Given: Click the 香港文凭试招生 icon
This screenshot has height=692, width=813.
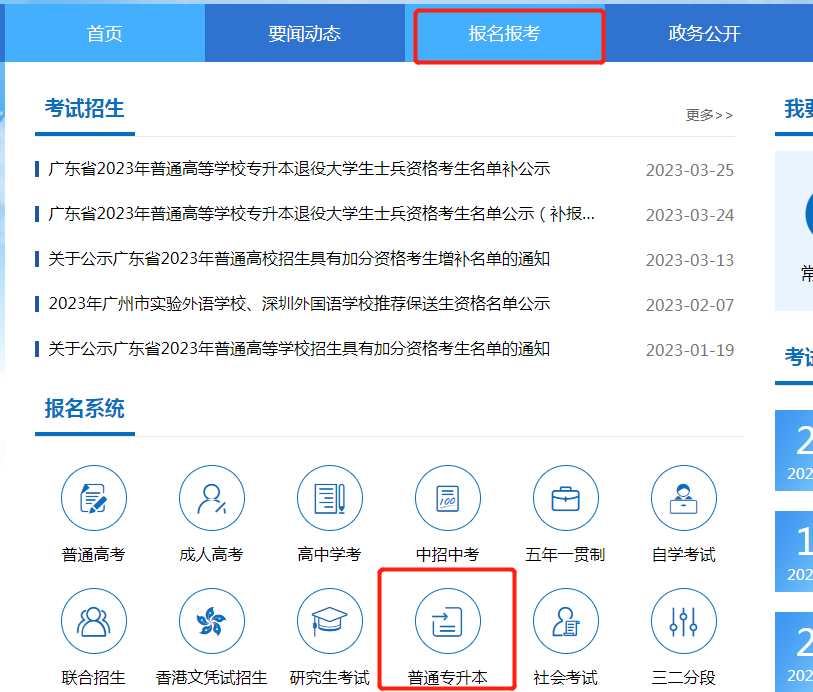Looking at the screenshot, I should click(212, 620).
